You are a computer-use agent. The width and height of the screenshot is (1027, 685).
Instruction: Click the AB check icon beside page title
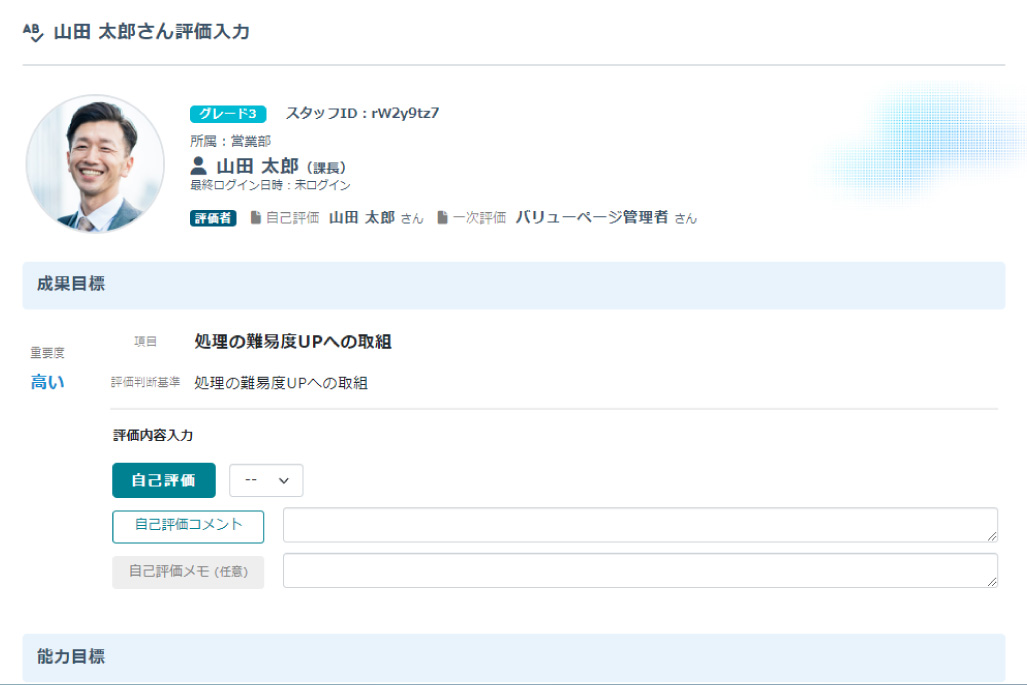tap(33, 32)
